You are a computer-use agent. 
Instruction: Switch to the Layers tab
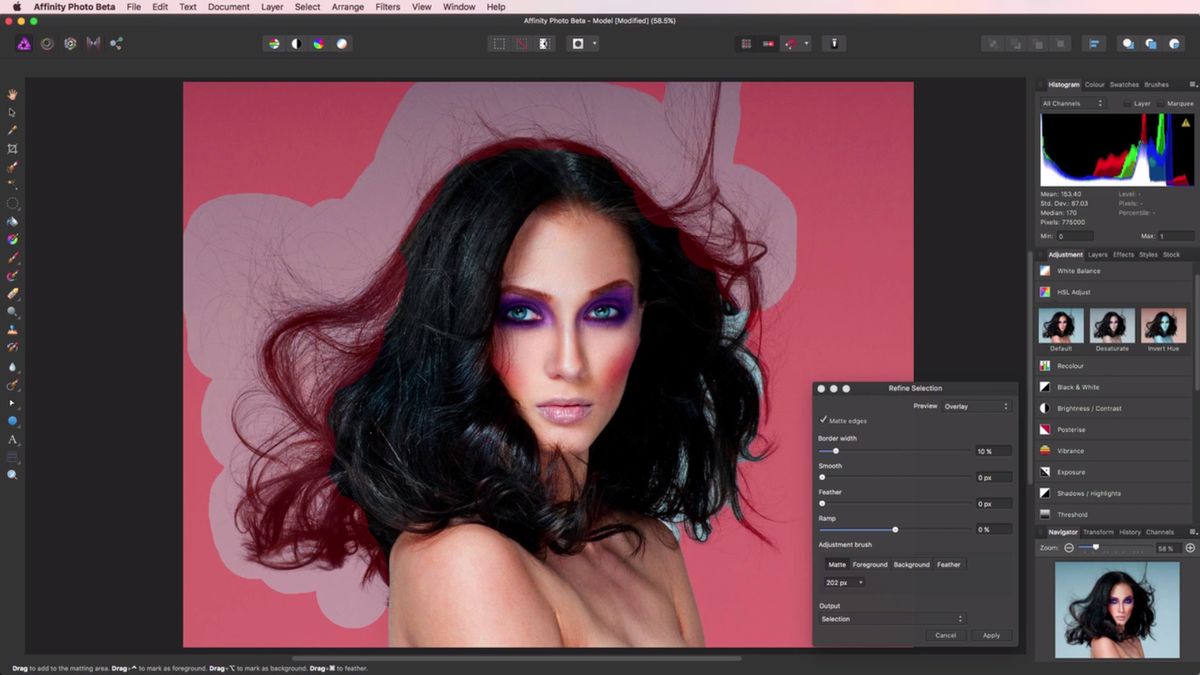coord(1097,254)
